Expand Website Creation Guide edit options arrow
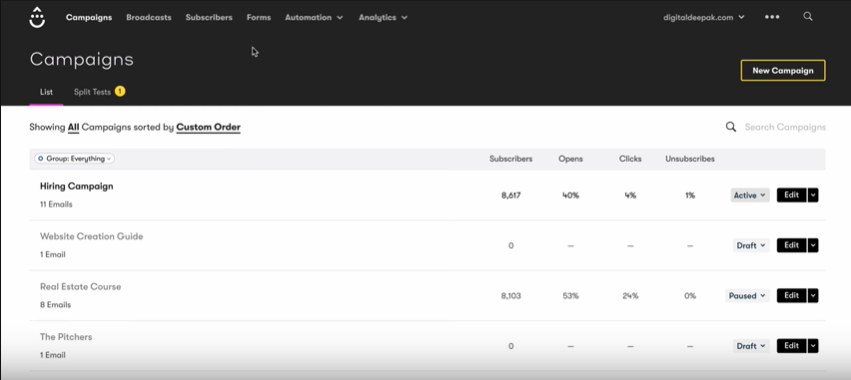 point(812,245)
